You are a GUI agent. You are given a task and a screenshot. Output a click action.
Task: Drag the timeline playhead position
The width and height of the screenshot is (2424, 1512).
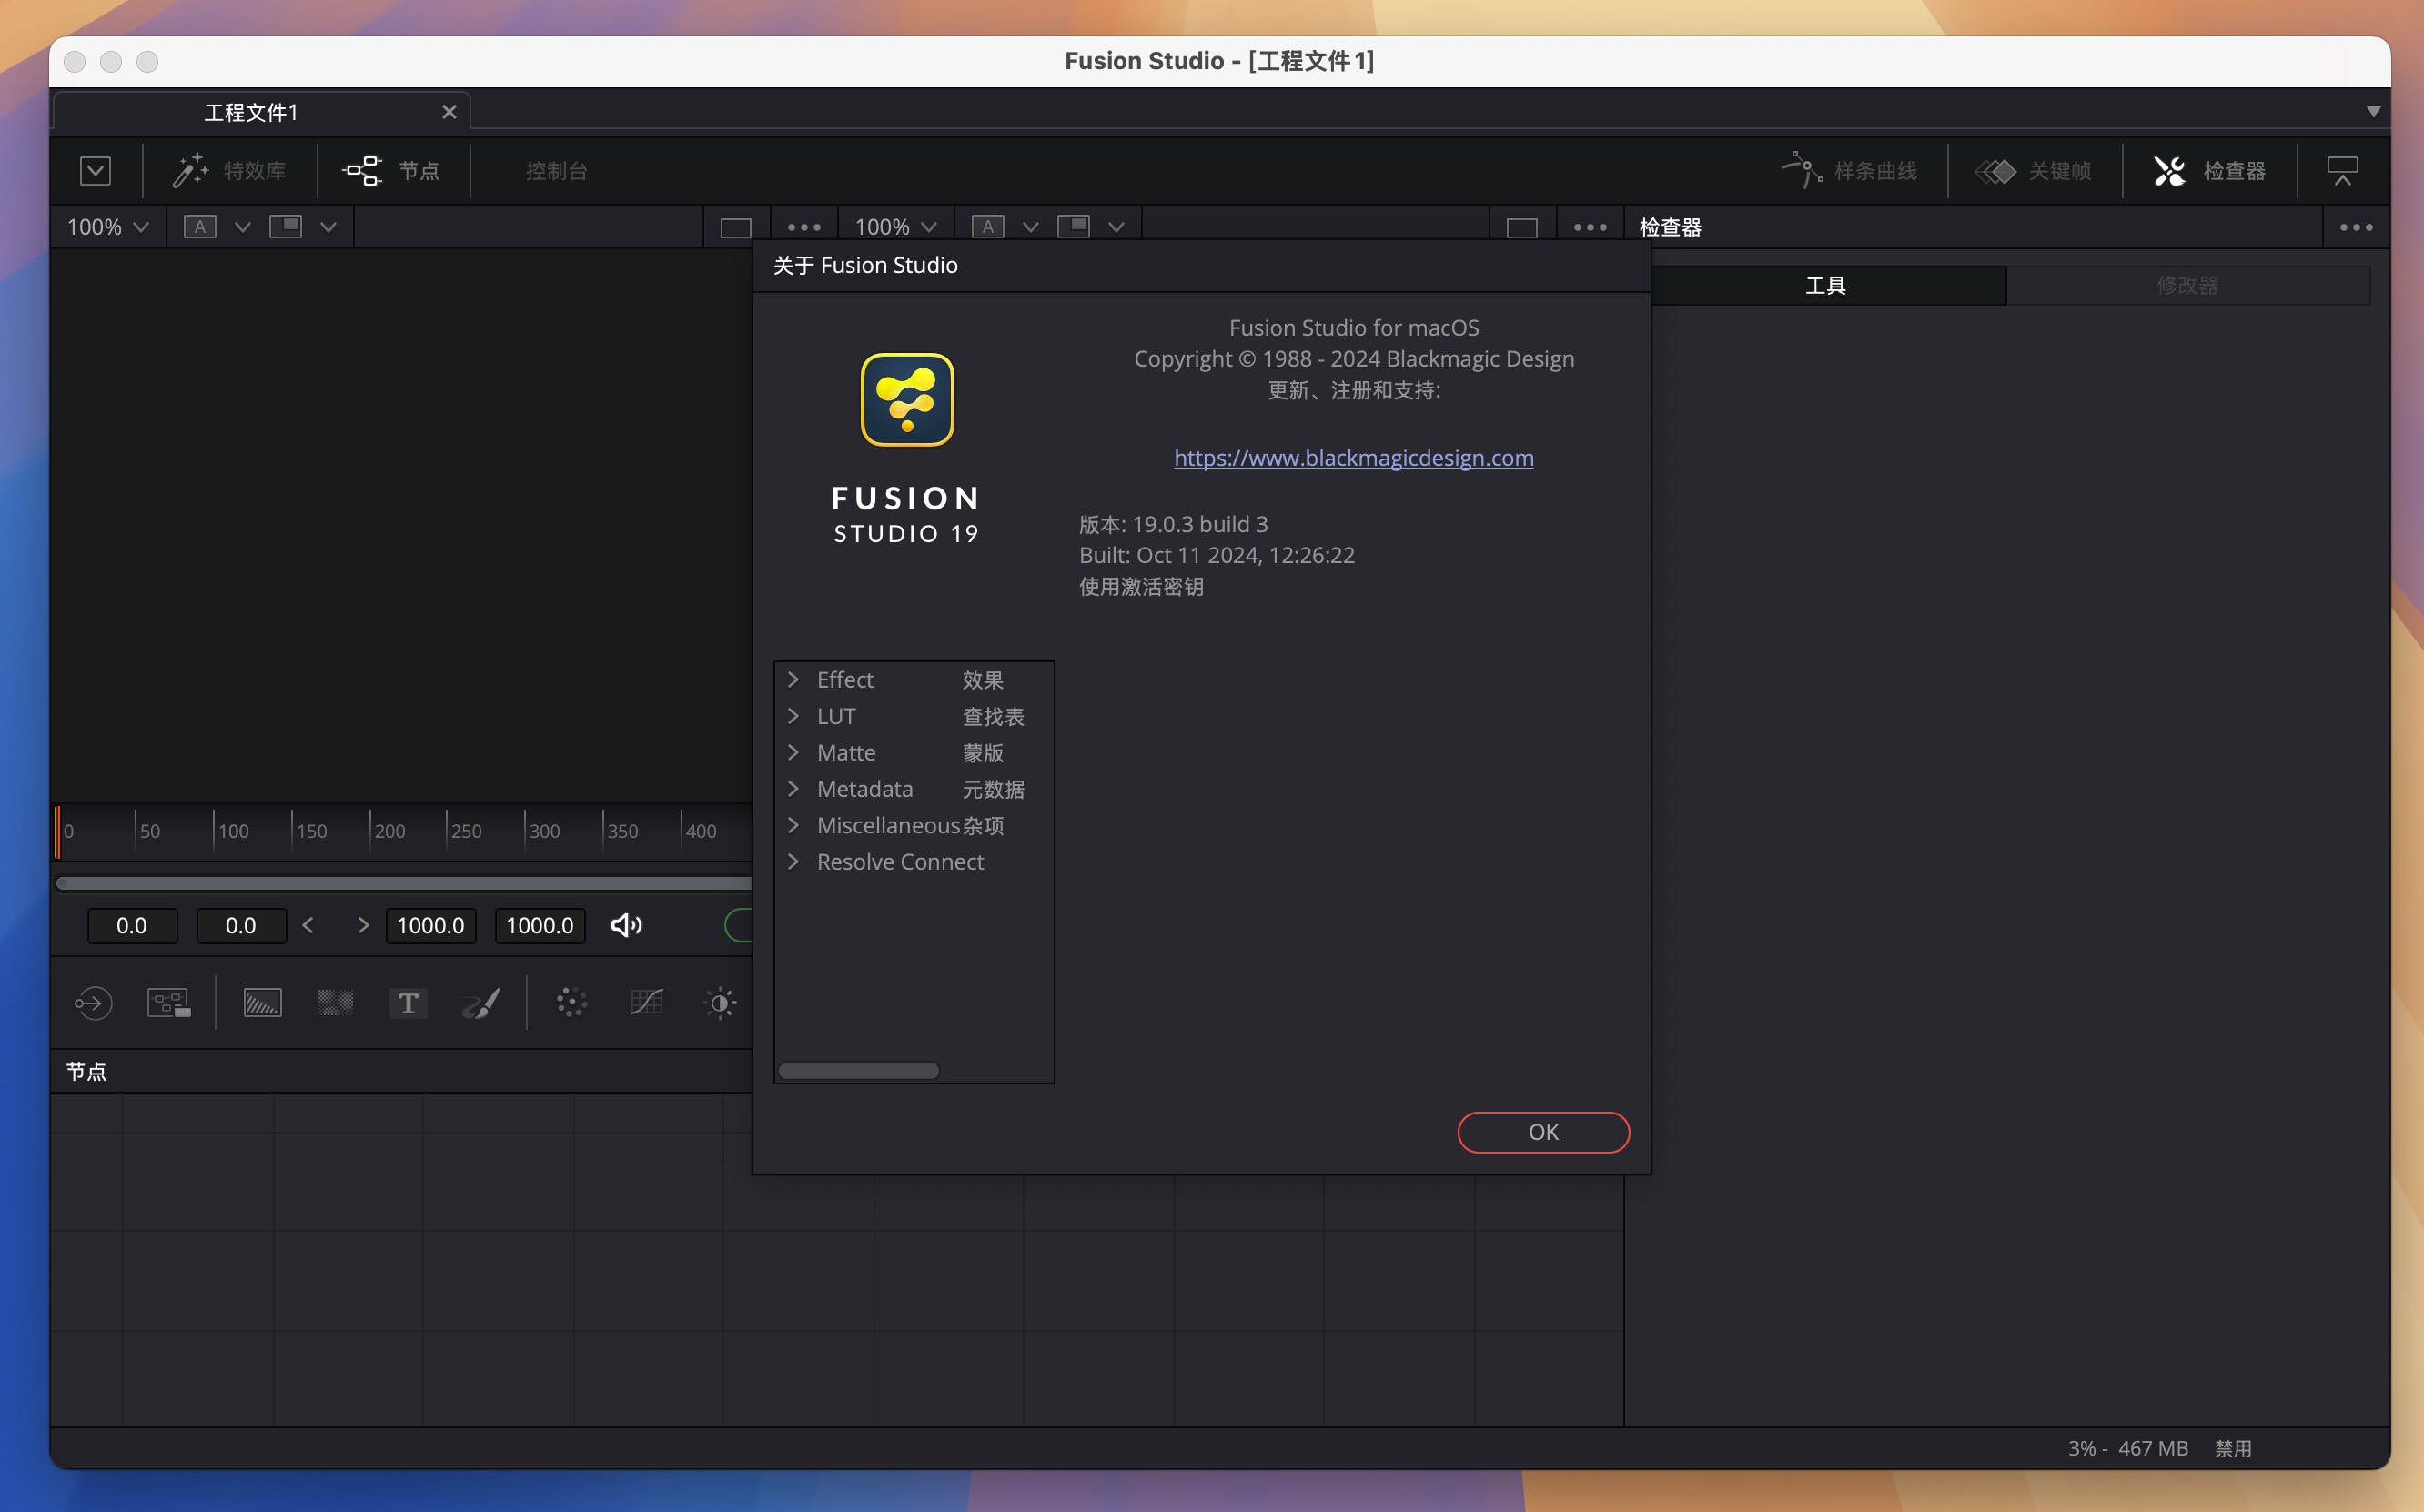click(59, 829)
